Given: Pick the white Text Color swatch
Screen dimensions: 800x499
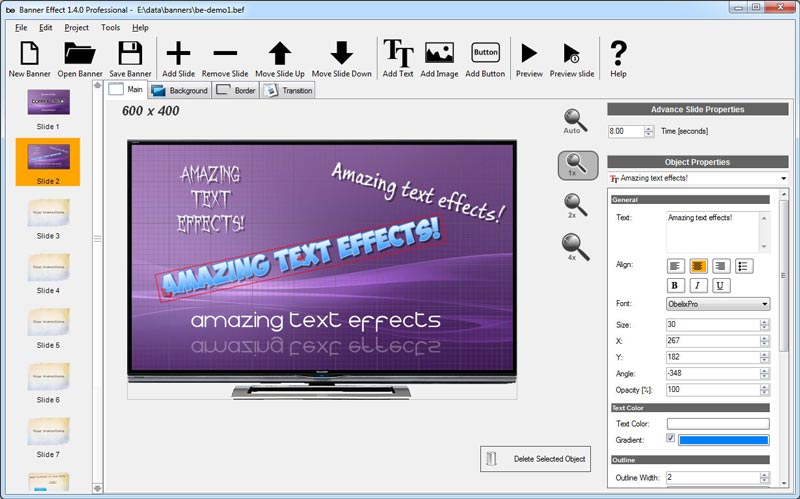Looking at the screenshot, I should (718, 423).
